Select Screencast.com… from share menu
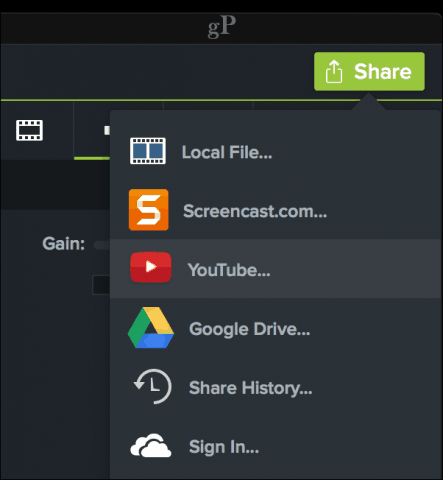This screenshot has width=443, height=480. click(x=255, y=211)
